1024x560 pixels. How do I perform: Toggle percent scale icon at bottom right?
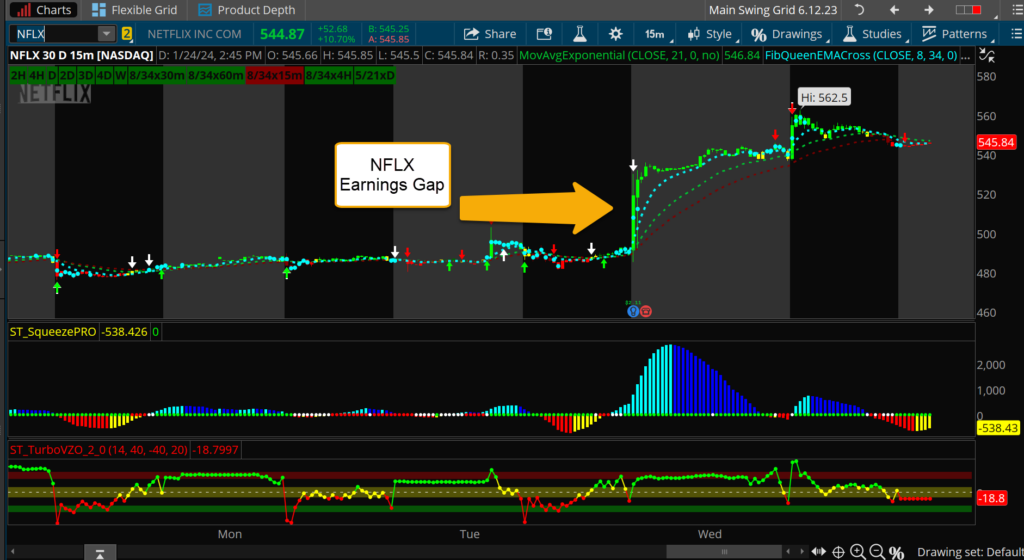[x=897, y=552]
